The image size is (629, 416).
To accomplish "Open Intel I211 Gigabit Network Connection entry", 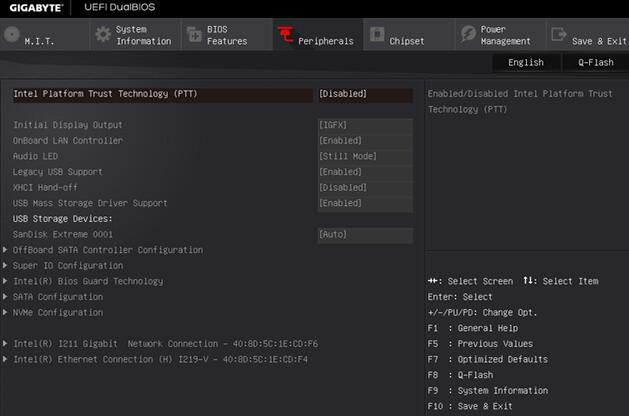I will point(165,343).
